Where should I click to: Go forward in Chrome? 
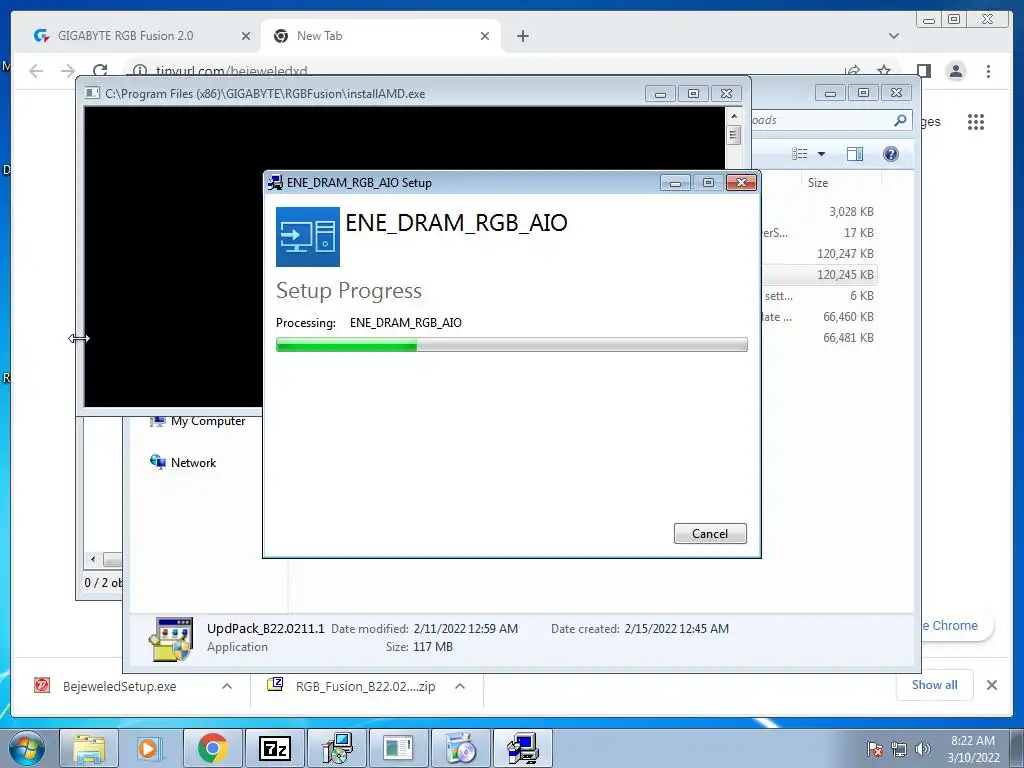pyautogui.click(x=68, y=71)
